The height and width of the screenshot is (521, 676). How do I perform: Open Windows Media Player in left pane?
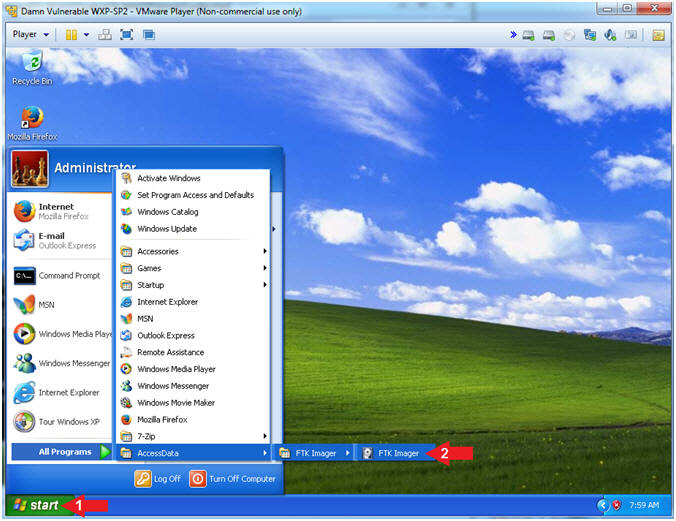point(60,334)
